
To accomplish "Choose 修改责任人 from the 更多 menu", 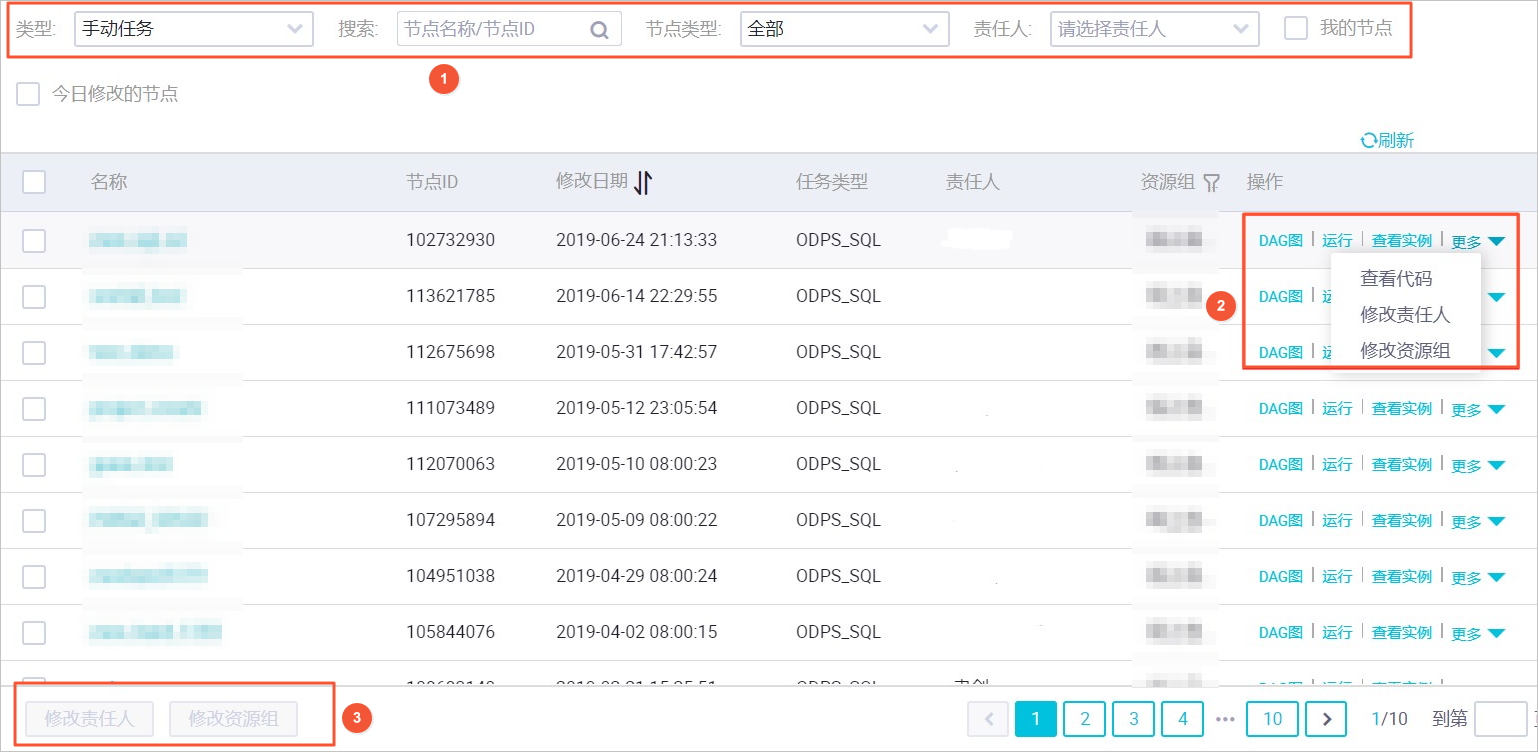I will [x=1405, y=314].
